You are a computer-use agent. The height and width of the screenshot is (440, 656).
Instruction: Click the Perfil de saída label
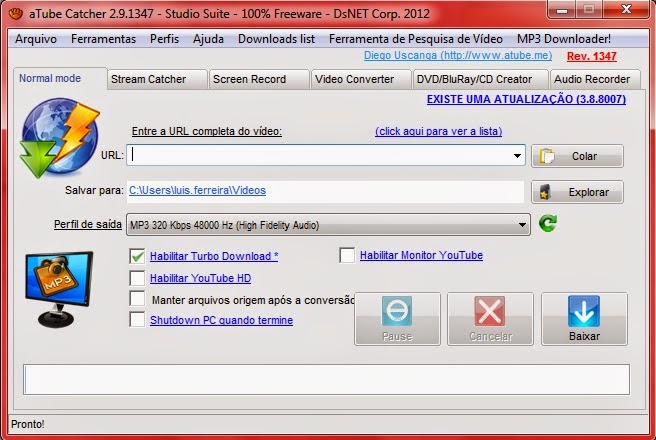pos(88,224)
